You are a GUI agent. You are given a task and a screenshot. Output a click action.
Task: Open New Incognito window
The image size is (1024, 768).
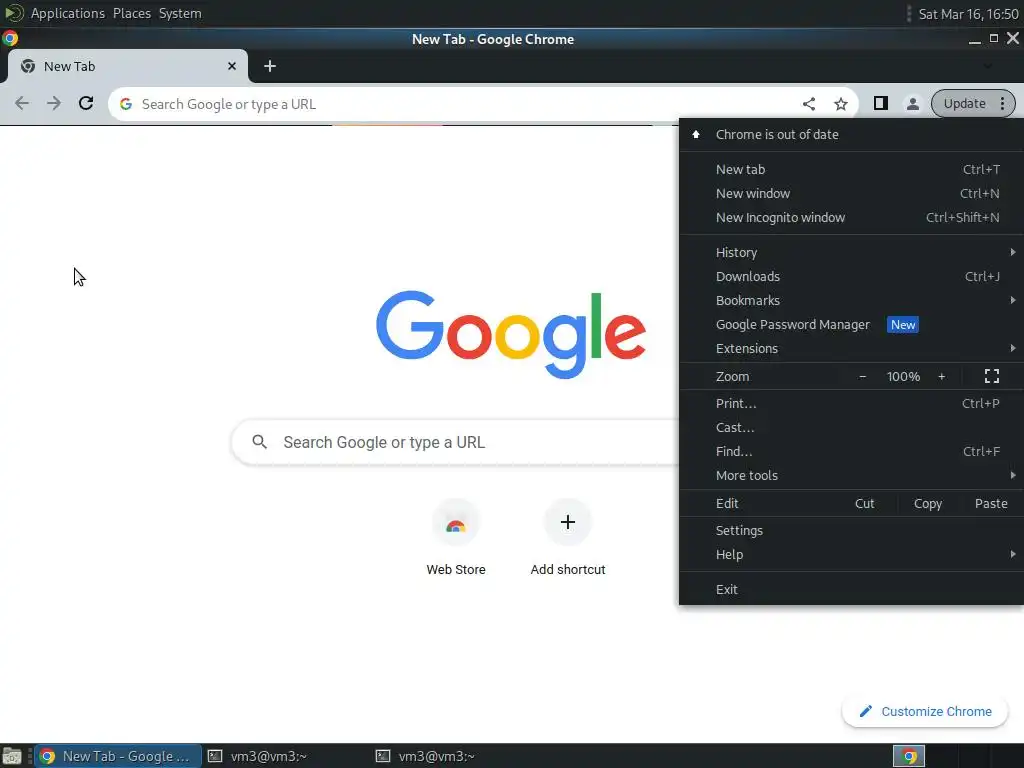tap(852, 217)
